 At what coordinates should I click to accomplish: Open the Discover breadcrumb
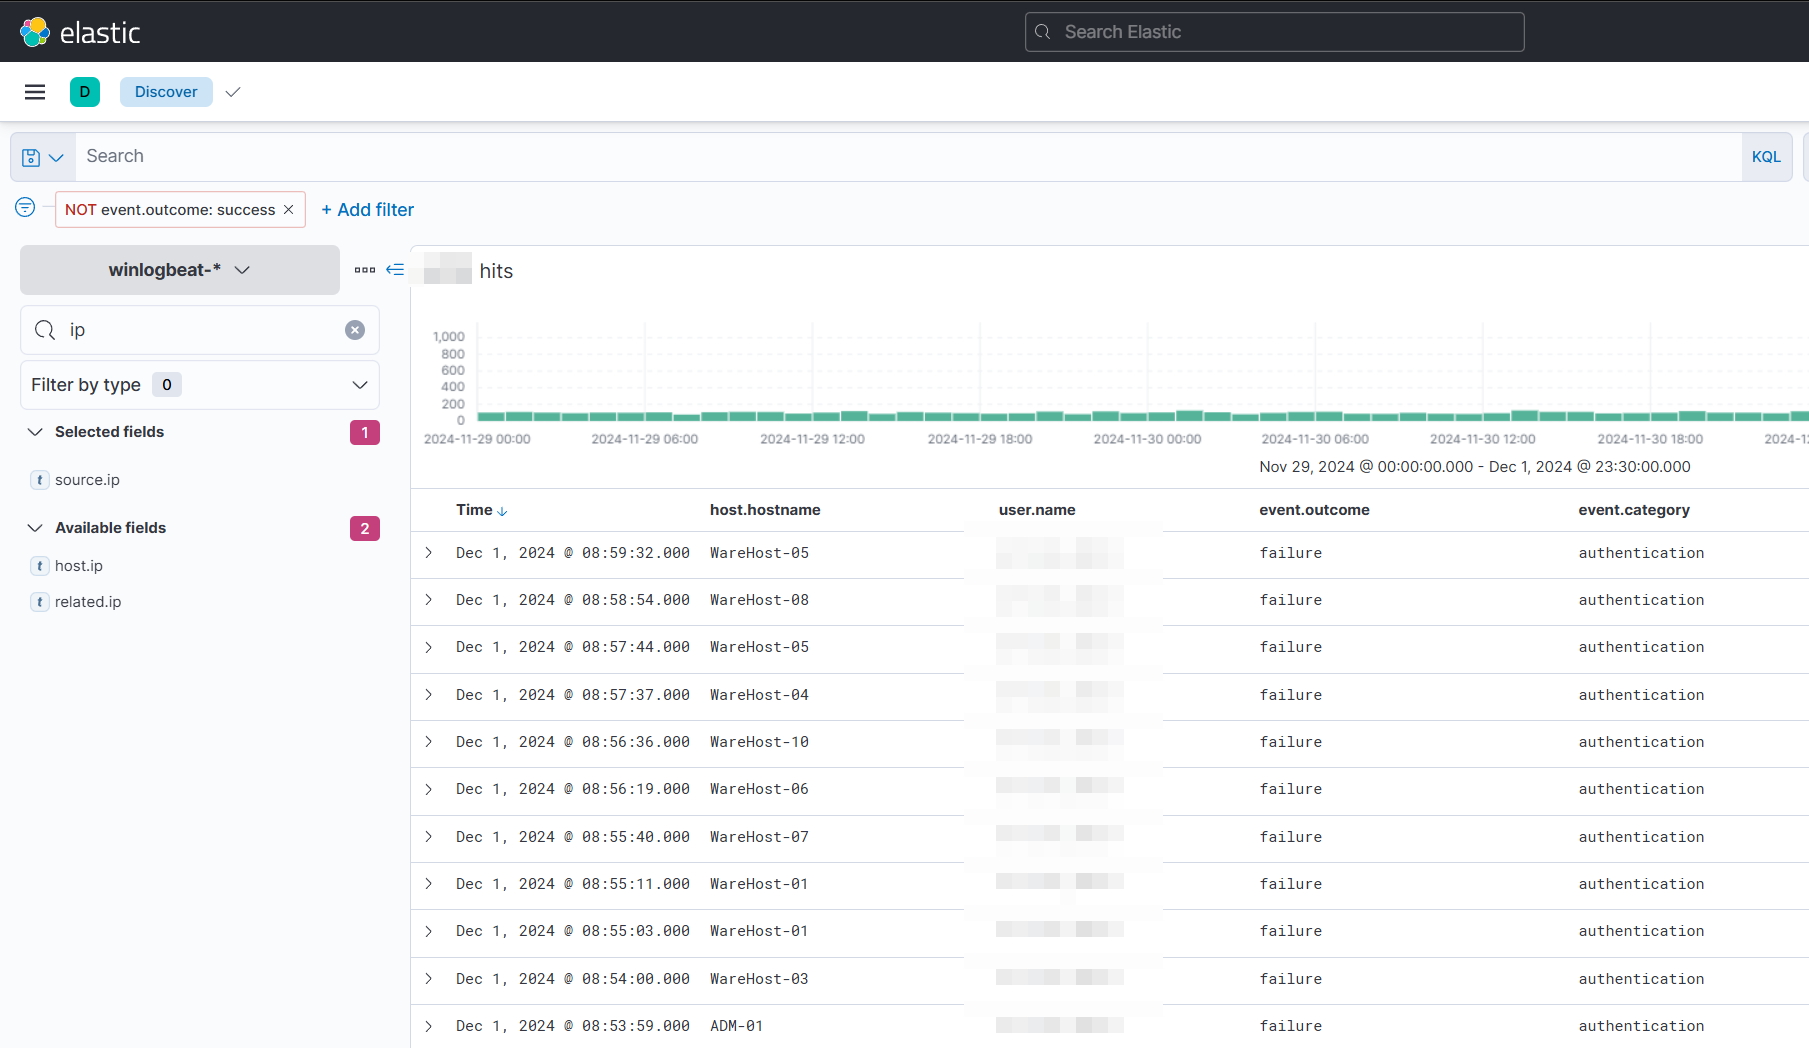166,92
